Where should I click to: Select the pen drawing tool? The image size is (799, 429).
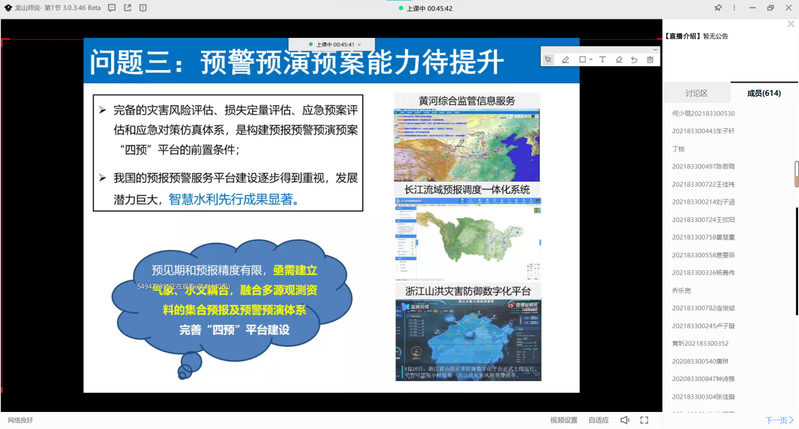566,59
